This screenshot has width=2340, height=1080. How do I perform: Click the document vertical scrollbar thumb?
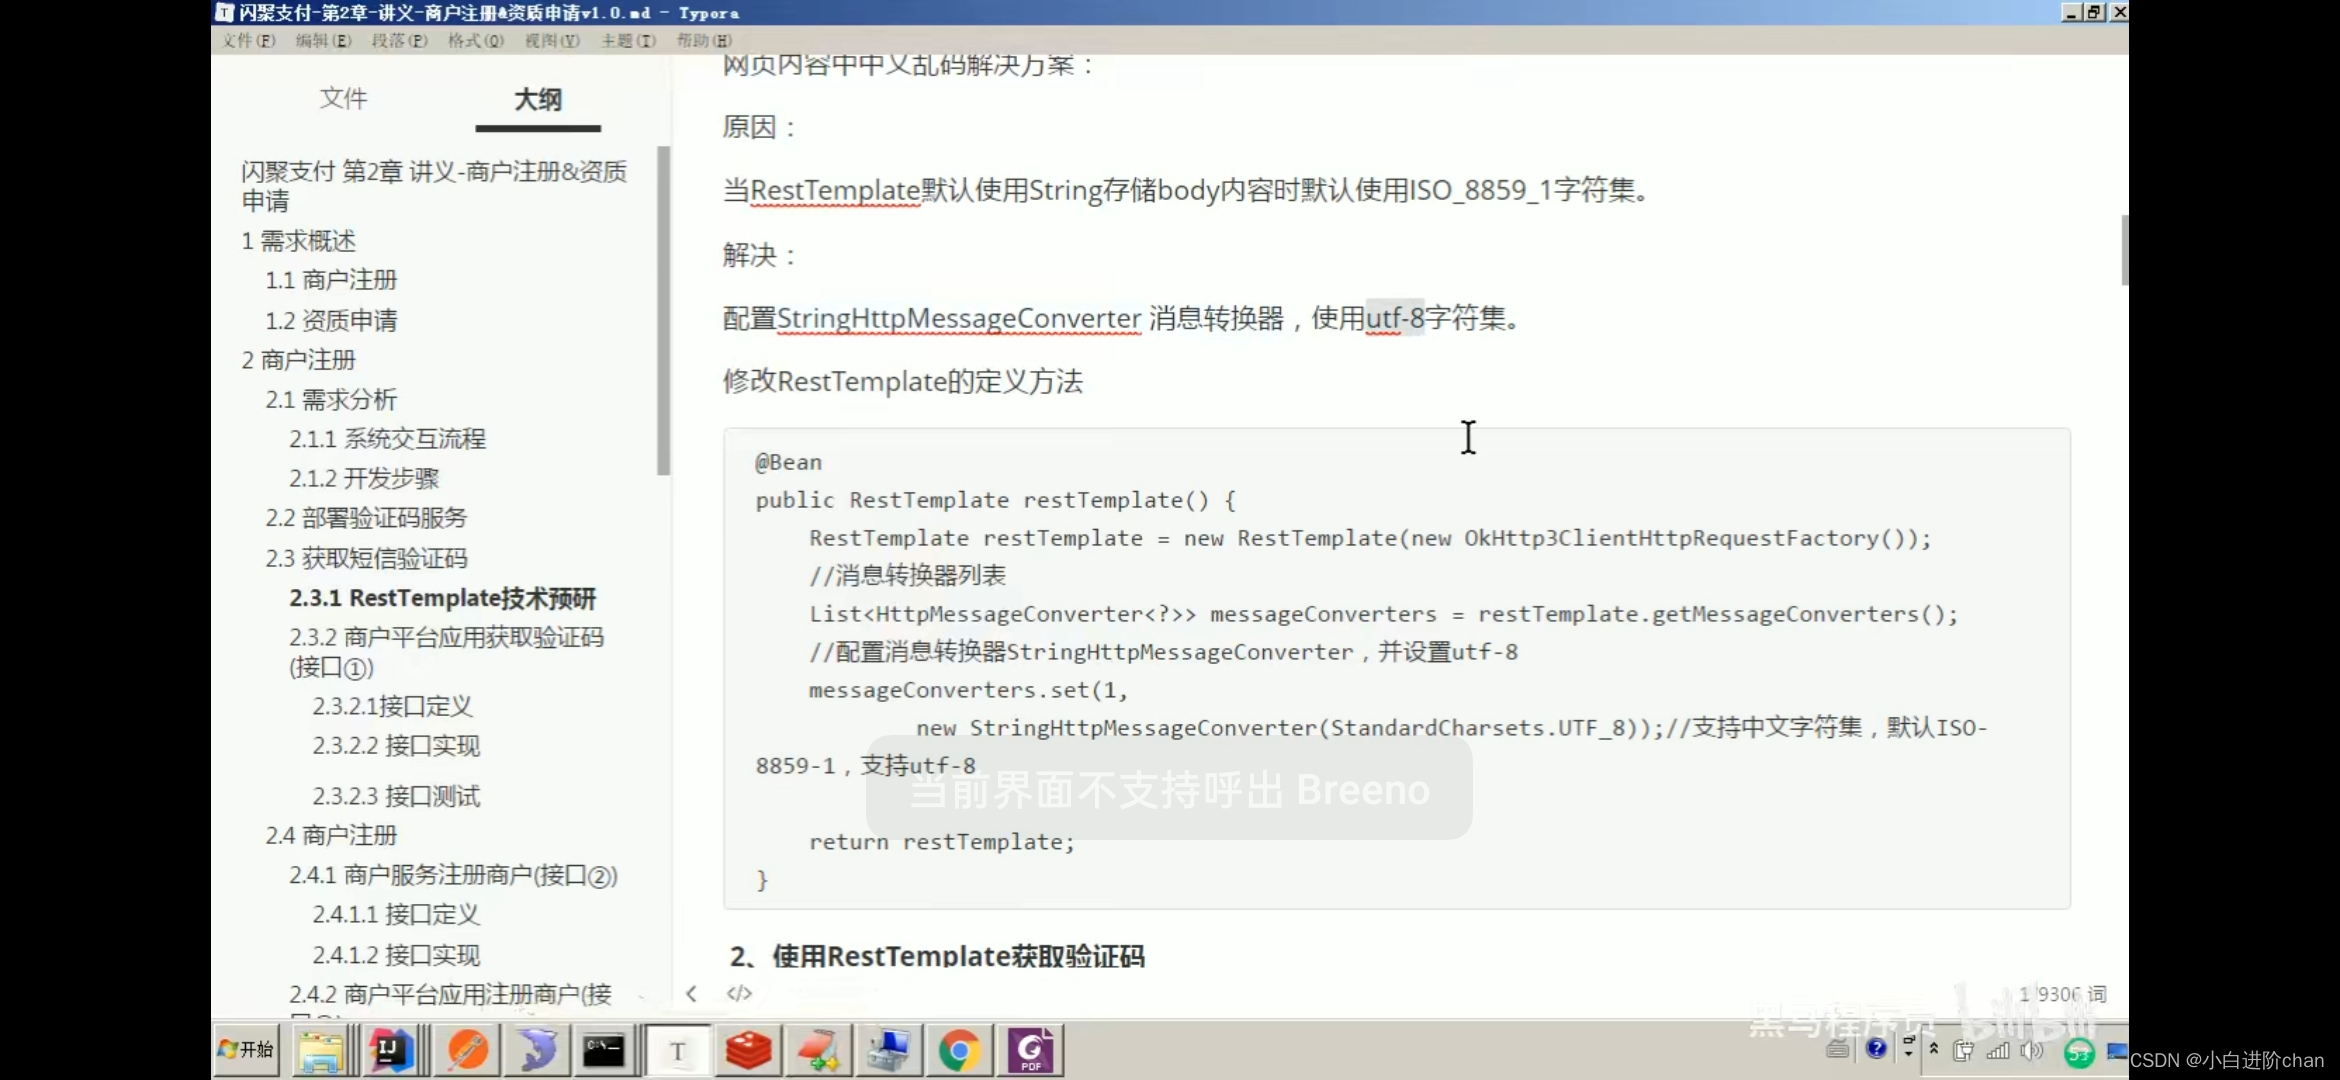pyautogui.click(x=2124, y=250)
